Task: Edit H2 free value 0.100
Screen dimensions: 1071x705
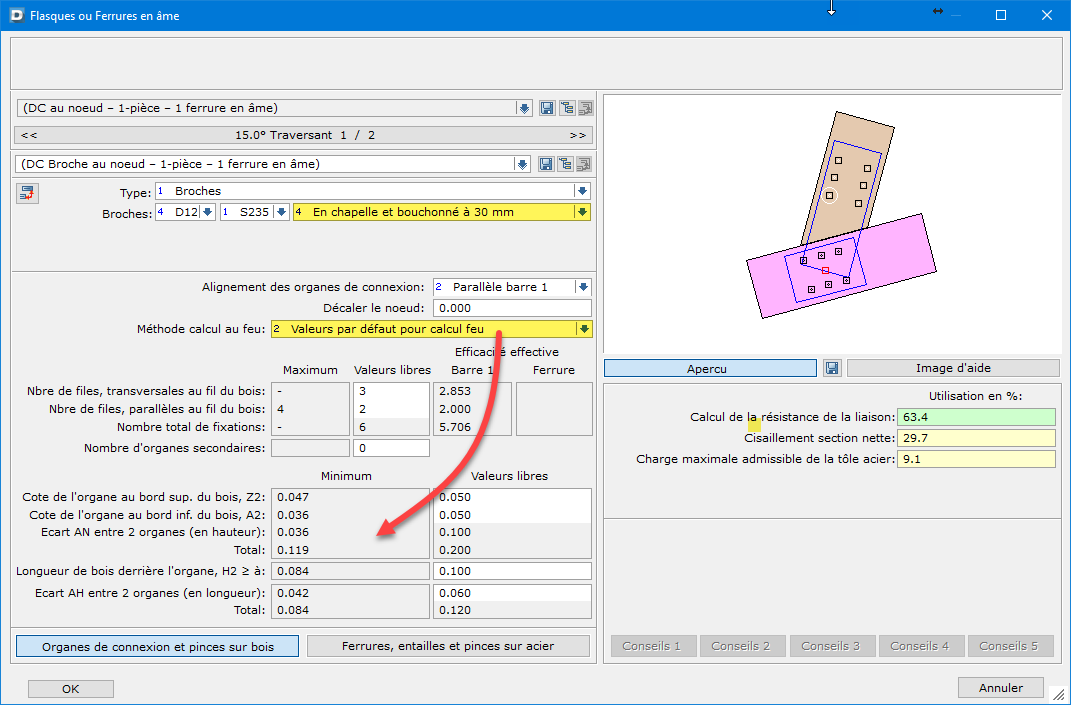Action: click(x=512, y=571)
